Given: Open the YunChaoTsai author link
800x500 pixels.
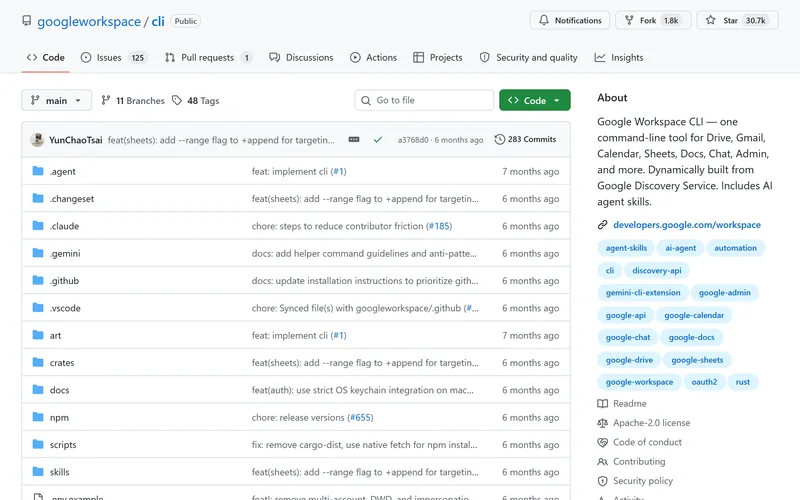Looking at the screenshot, I should coord(76,140).
